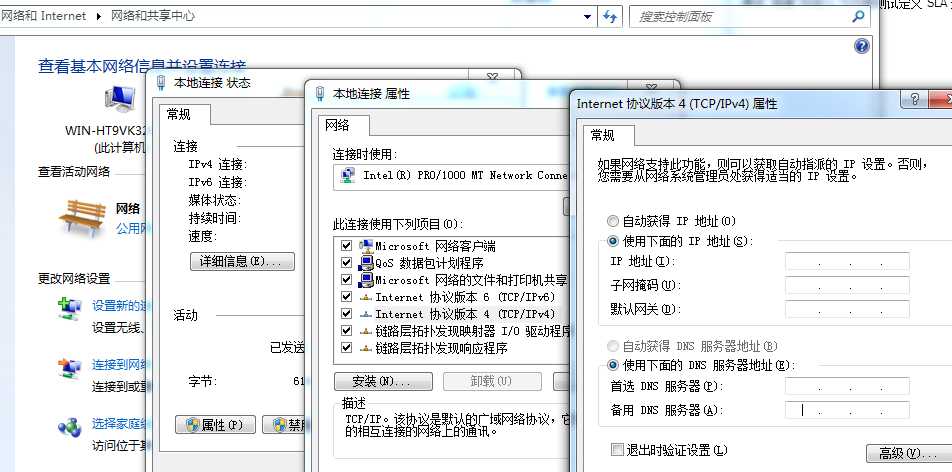952x472 pixels.
Task: Click the Microsoft 网络客户端 item icon
Action: click(x=366, y=246)
